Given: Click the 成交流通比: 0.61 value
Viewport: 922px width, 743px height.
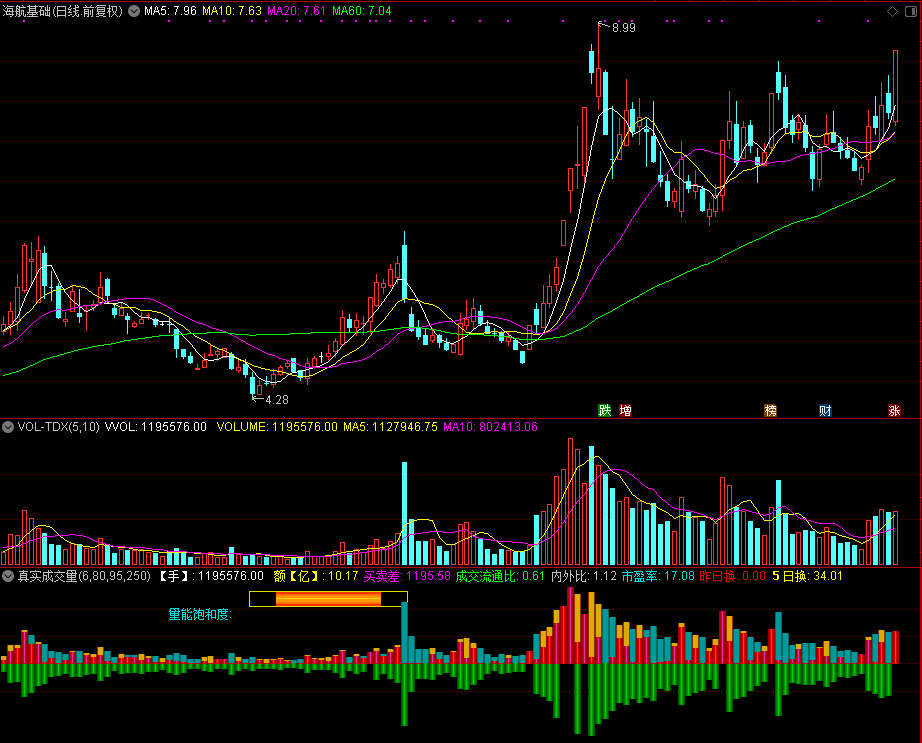Looking at the screenshot, I should pos(500,576).
